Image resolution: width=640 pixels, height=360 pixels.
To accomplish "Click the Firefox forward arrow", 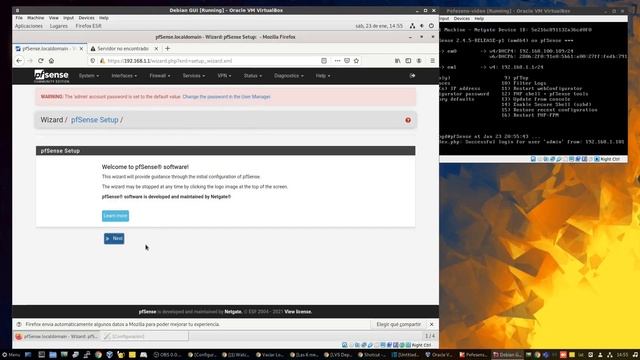I will [30, 60].
